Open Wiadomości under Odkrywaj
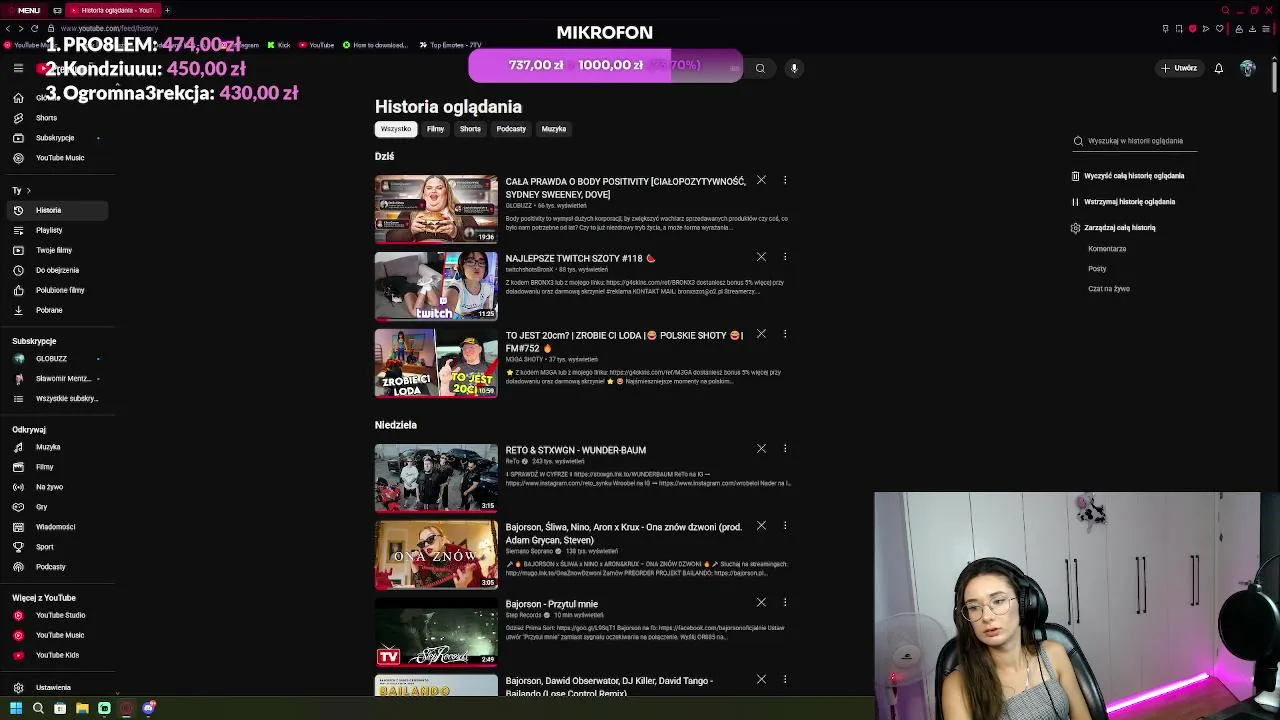Viewport: 1280px width, 720px height. tap(55, 527)
